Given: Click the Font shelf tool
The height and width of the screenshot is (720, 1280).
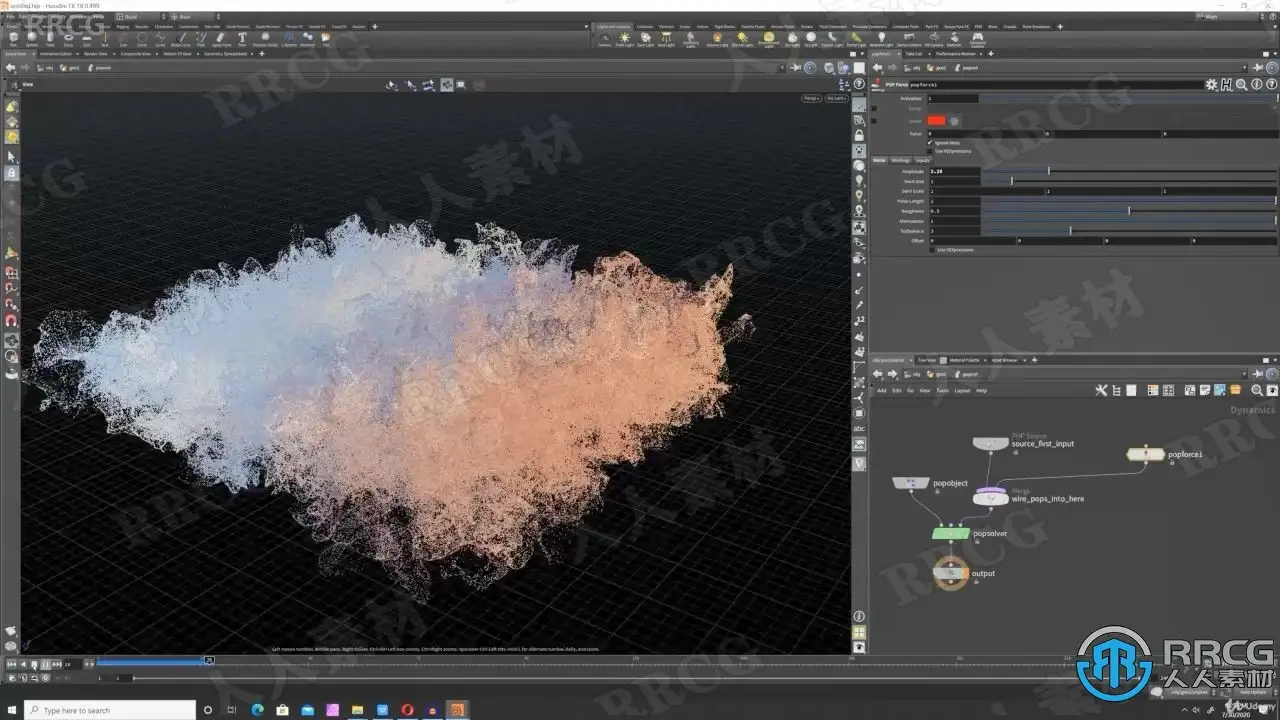Looking at the screenshot, I should coord(242,39).
